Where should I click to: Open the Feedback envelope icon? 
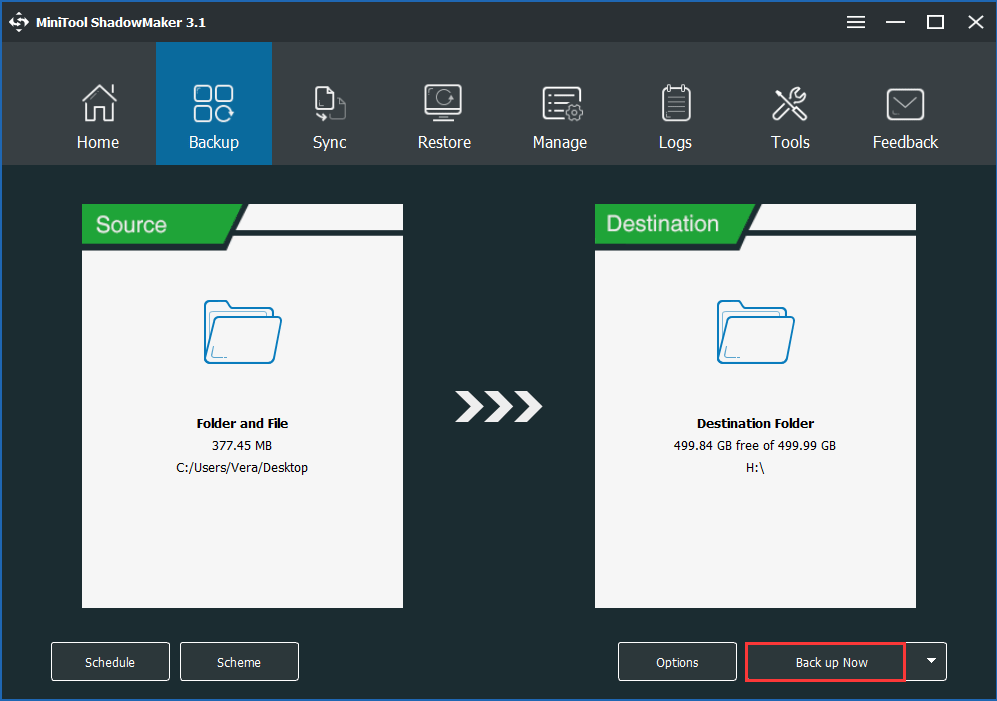[904, 103]
